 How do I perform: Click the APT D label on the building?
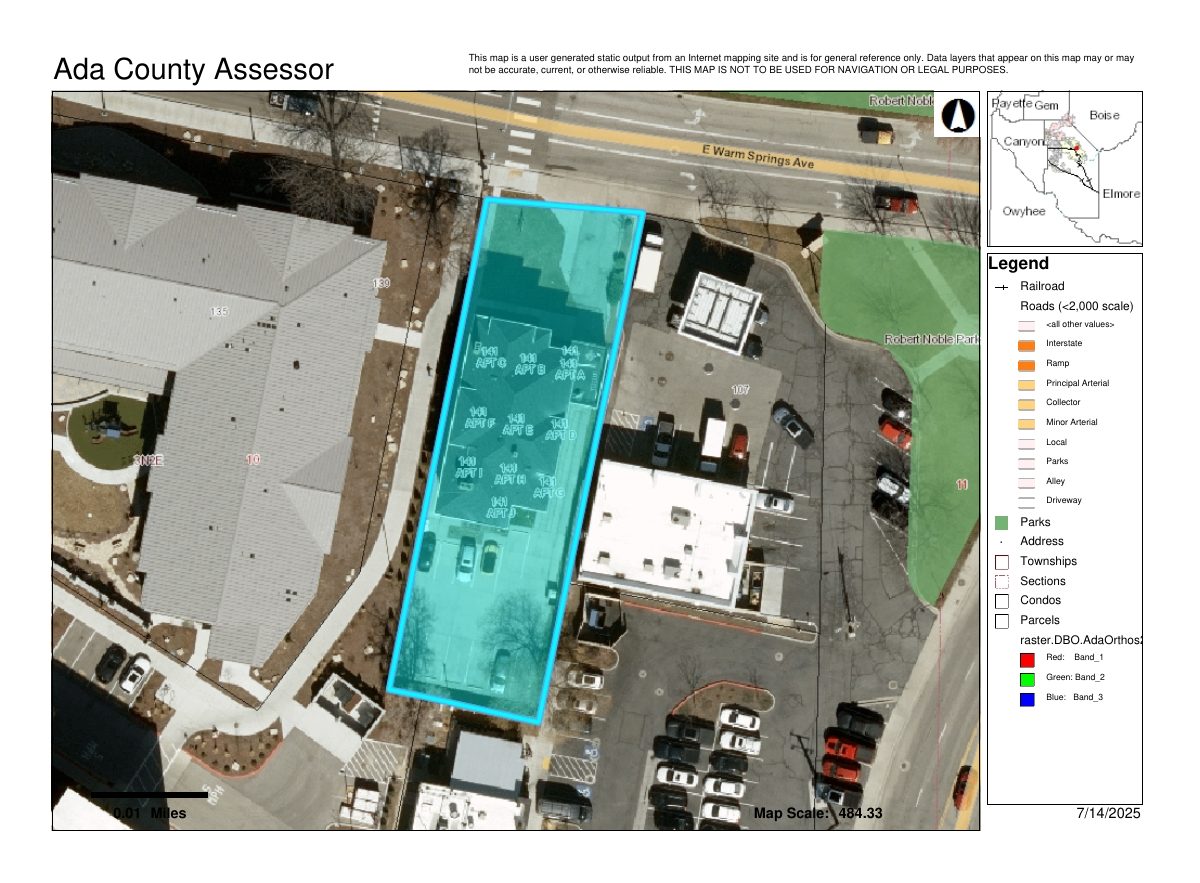561,435
